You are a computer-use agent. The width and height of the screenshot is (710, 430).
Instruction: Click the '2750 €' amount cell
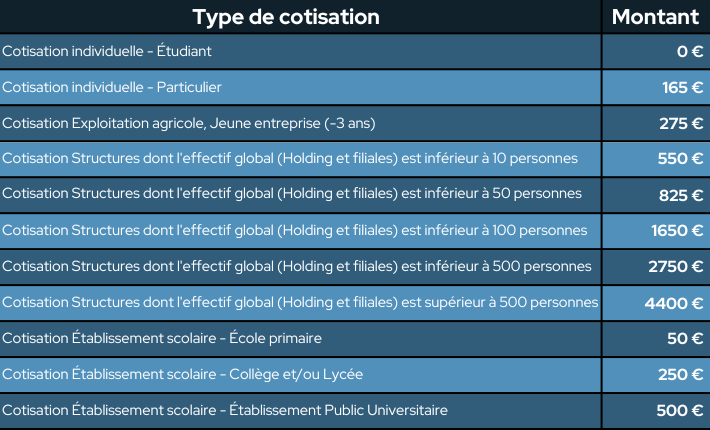676,266
